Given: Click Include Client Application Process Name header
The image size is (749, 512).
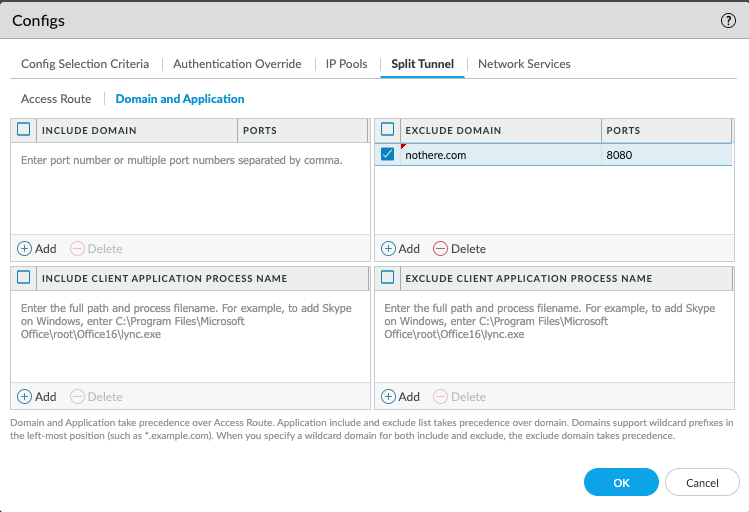Looking at the screenshot, I should 203,278.
